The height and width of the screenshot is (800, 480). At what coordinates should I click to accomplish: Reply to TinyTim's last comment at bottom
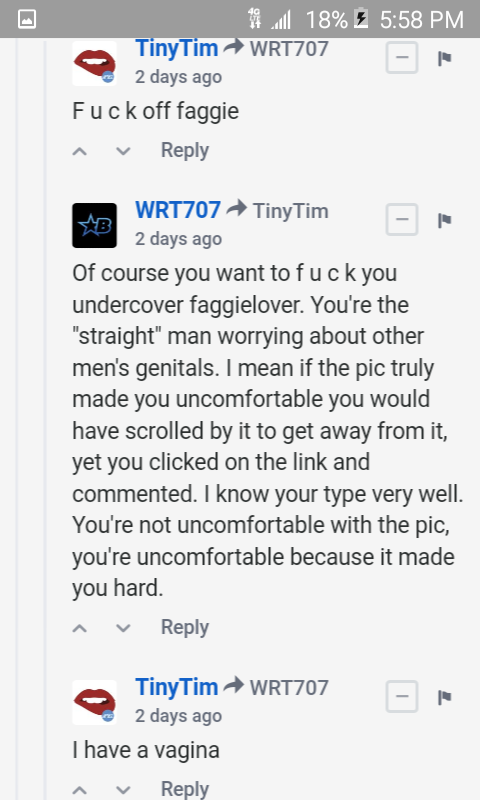185,789
